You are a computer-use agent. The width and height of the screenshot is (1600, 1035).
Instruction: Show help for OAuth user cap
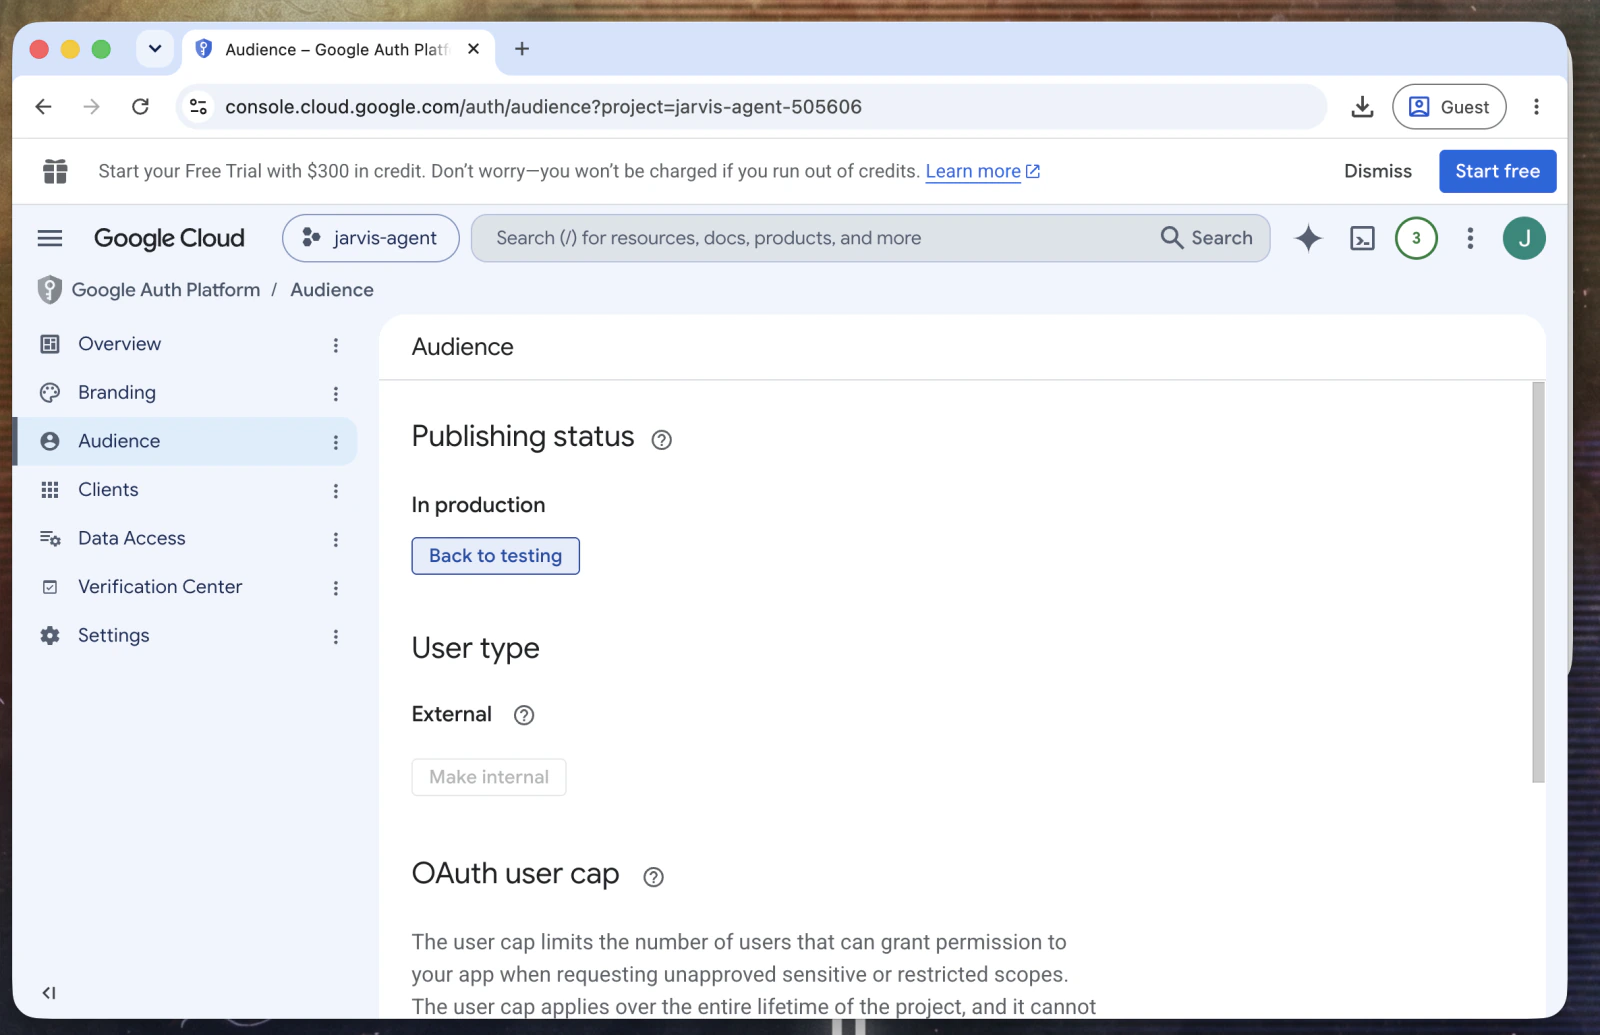[653, 877]
